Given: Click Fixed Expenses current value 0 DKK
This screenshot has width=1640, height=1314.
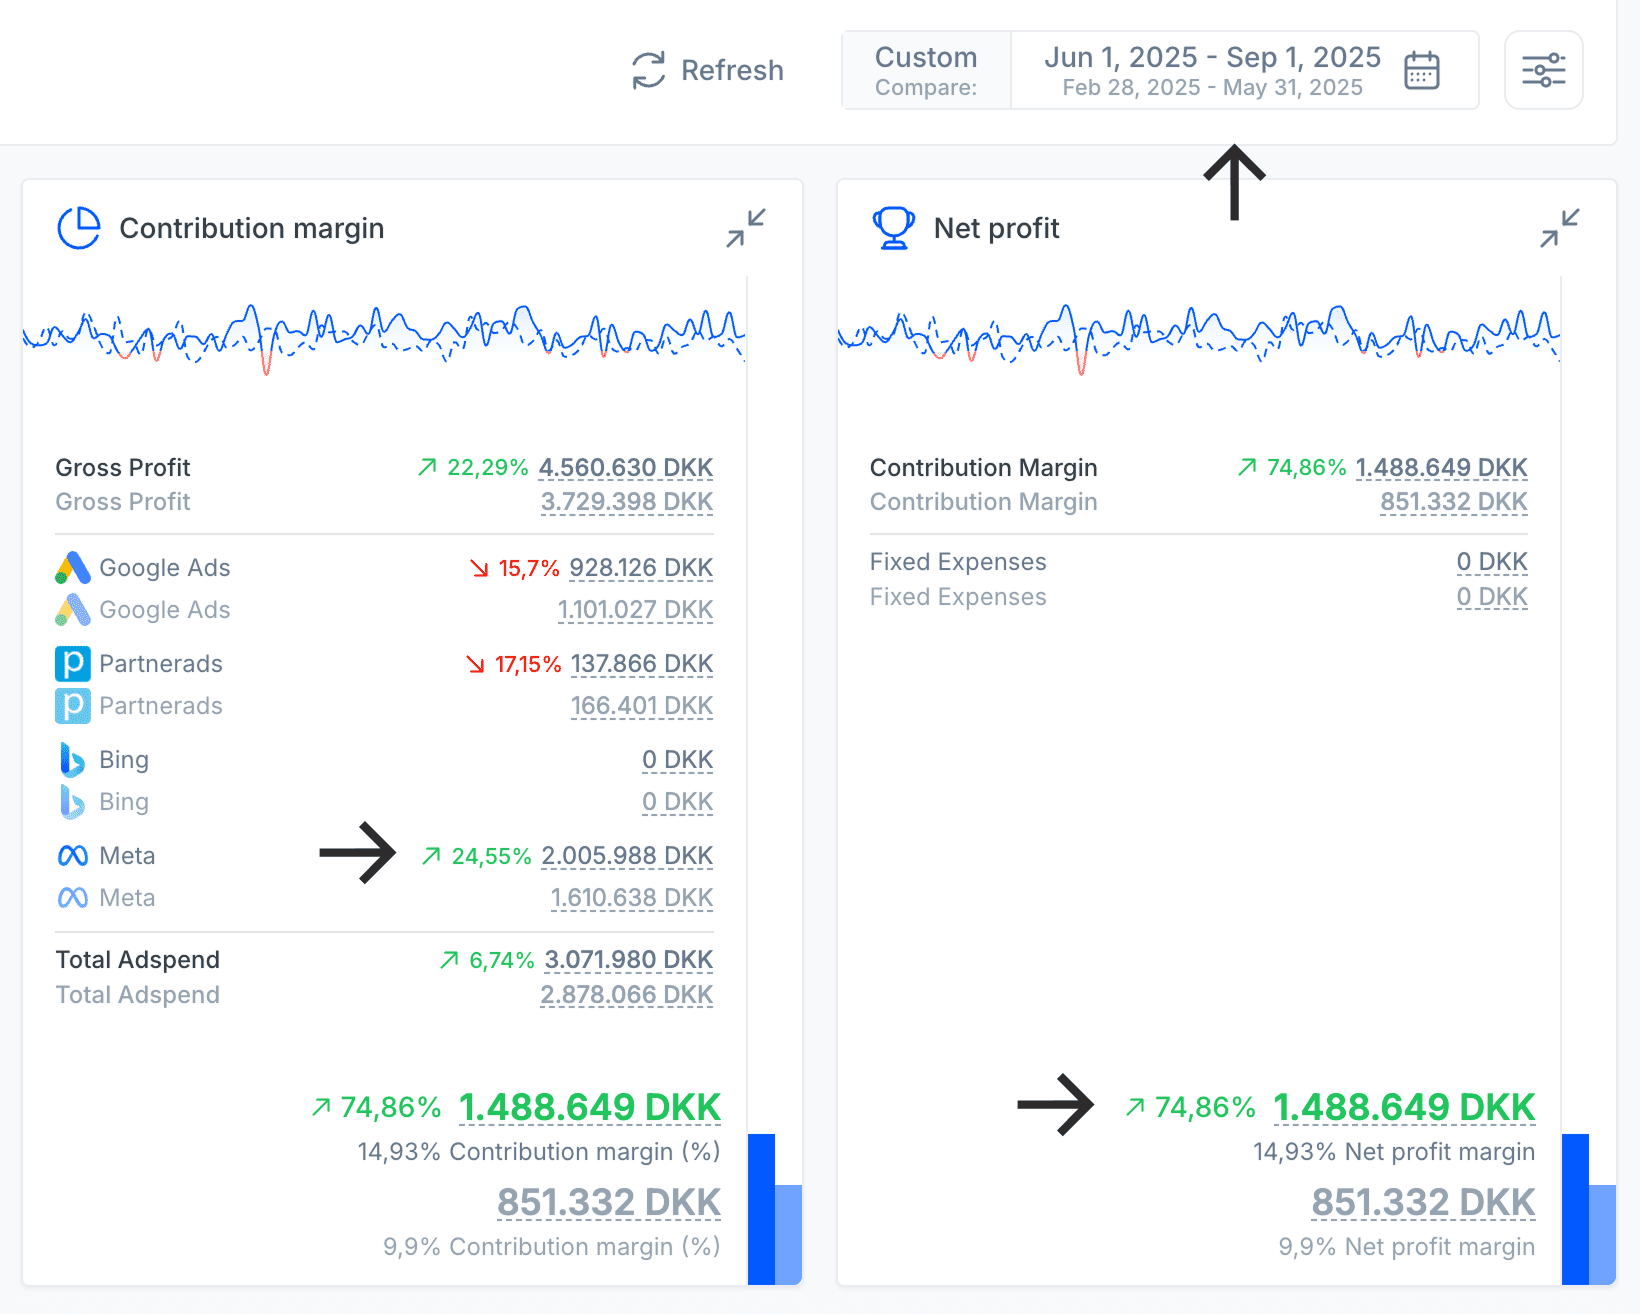Looking at the screenshot, I should [1491, 562].
